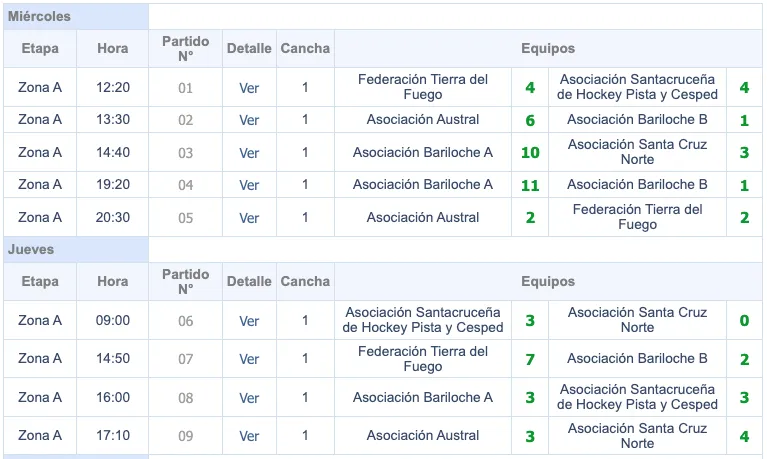
Task: Open the Ver link for match 01
Action: [x=249, y=88]
